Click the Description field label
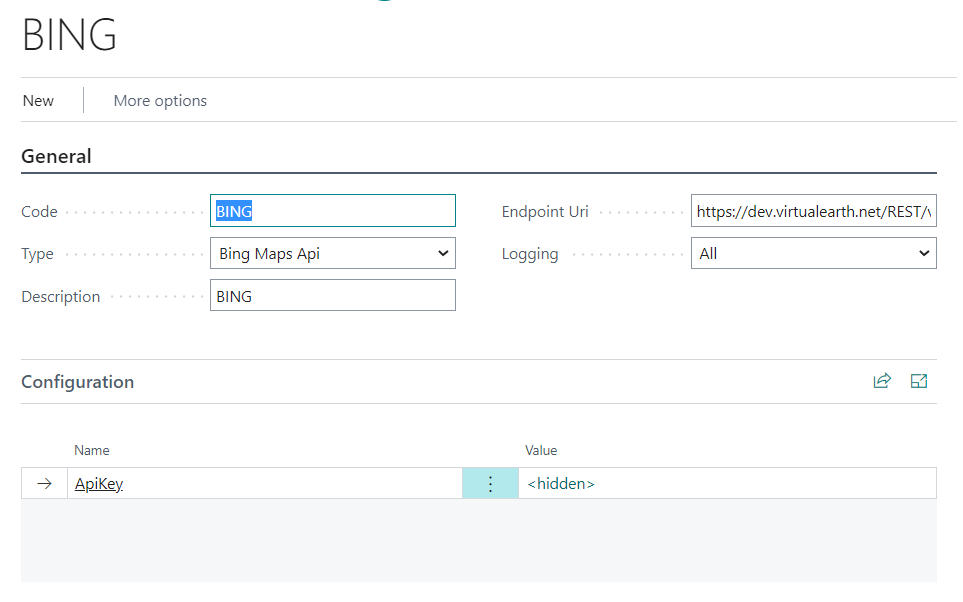 [x=61, y=297]
